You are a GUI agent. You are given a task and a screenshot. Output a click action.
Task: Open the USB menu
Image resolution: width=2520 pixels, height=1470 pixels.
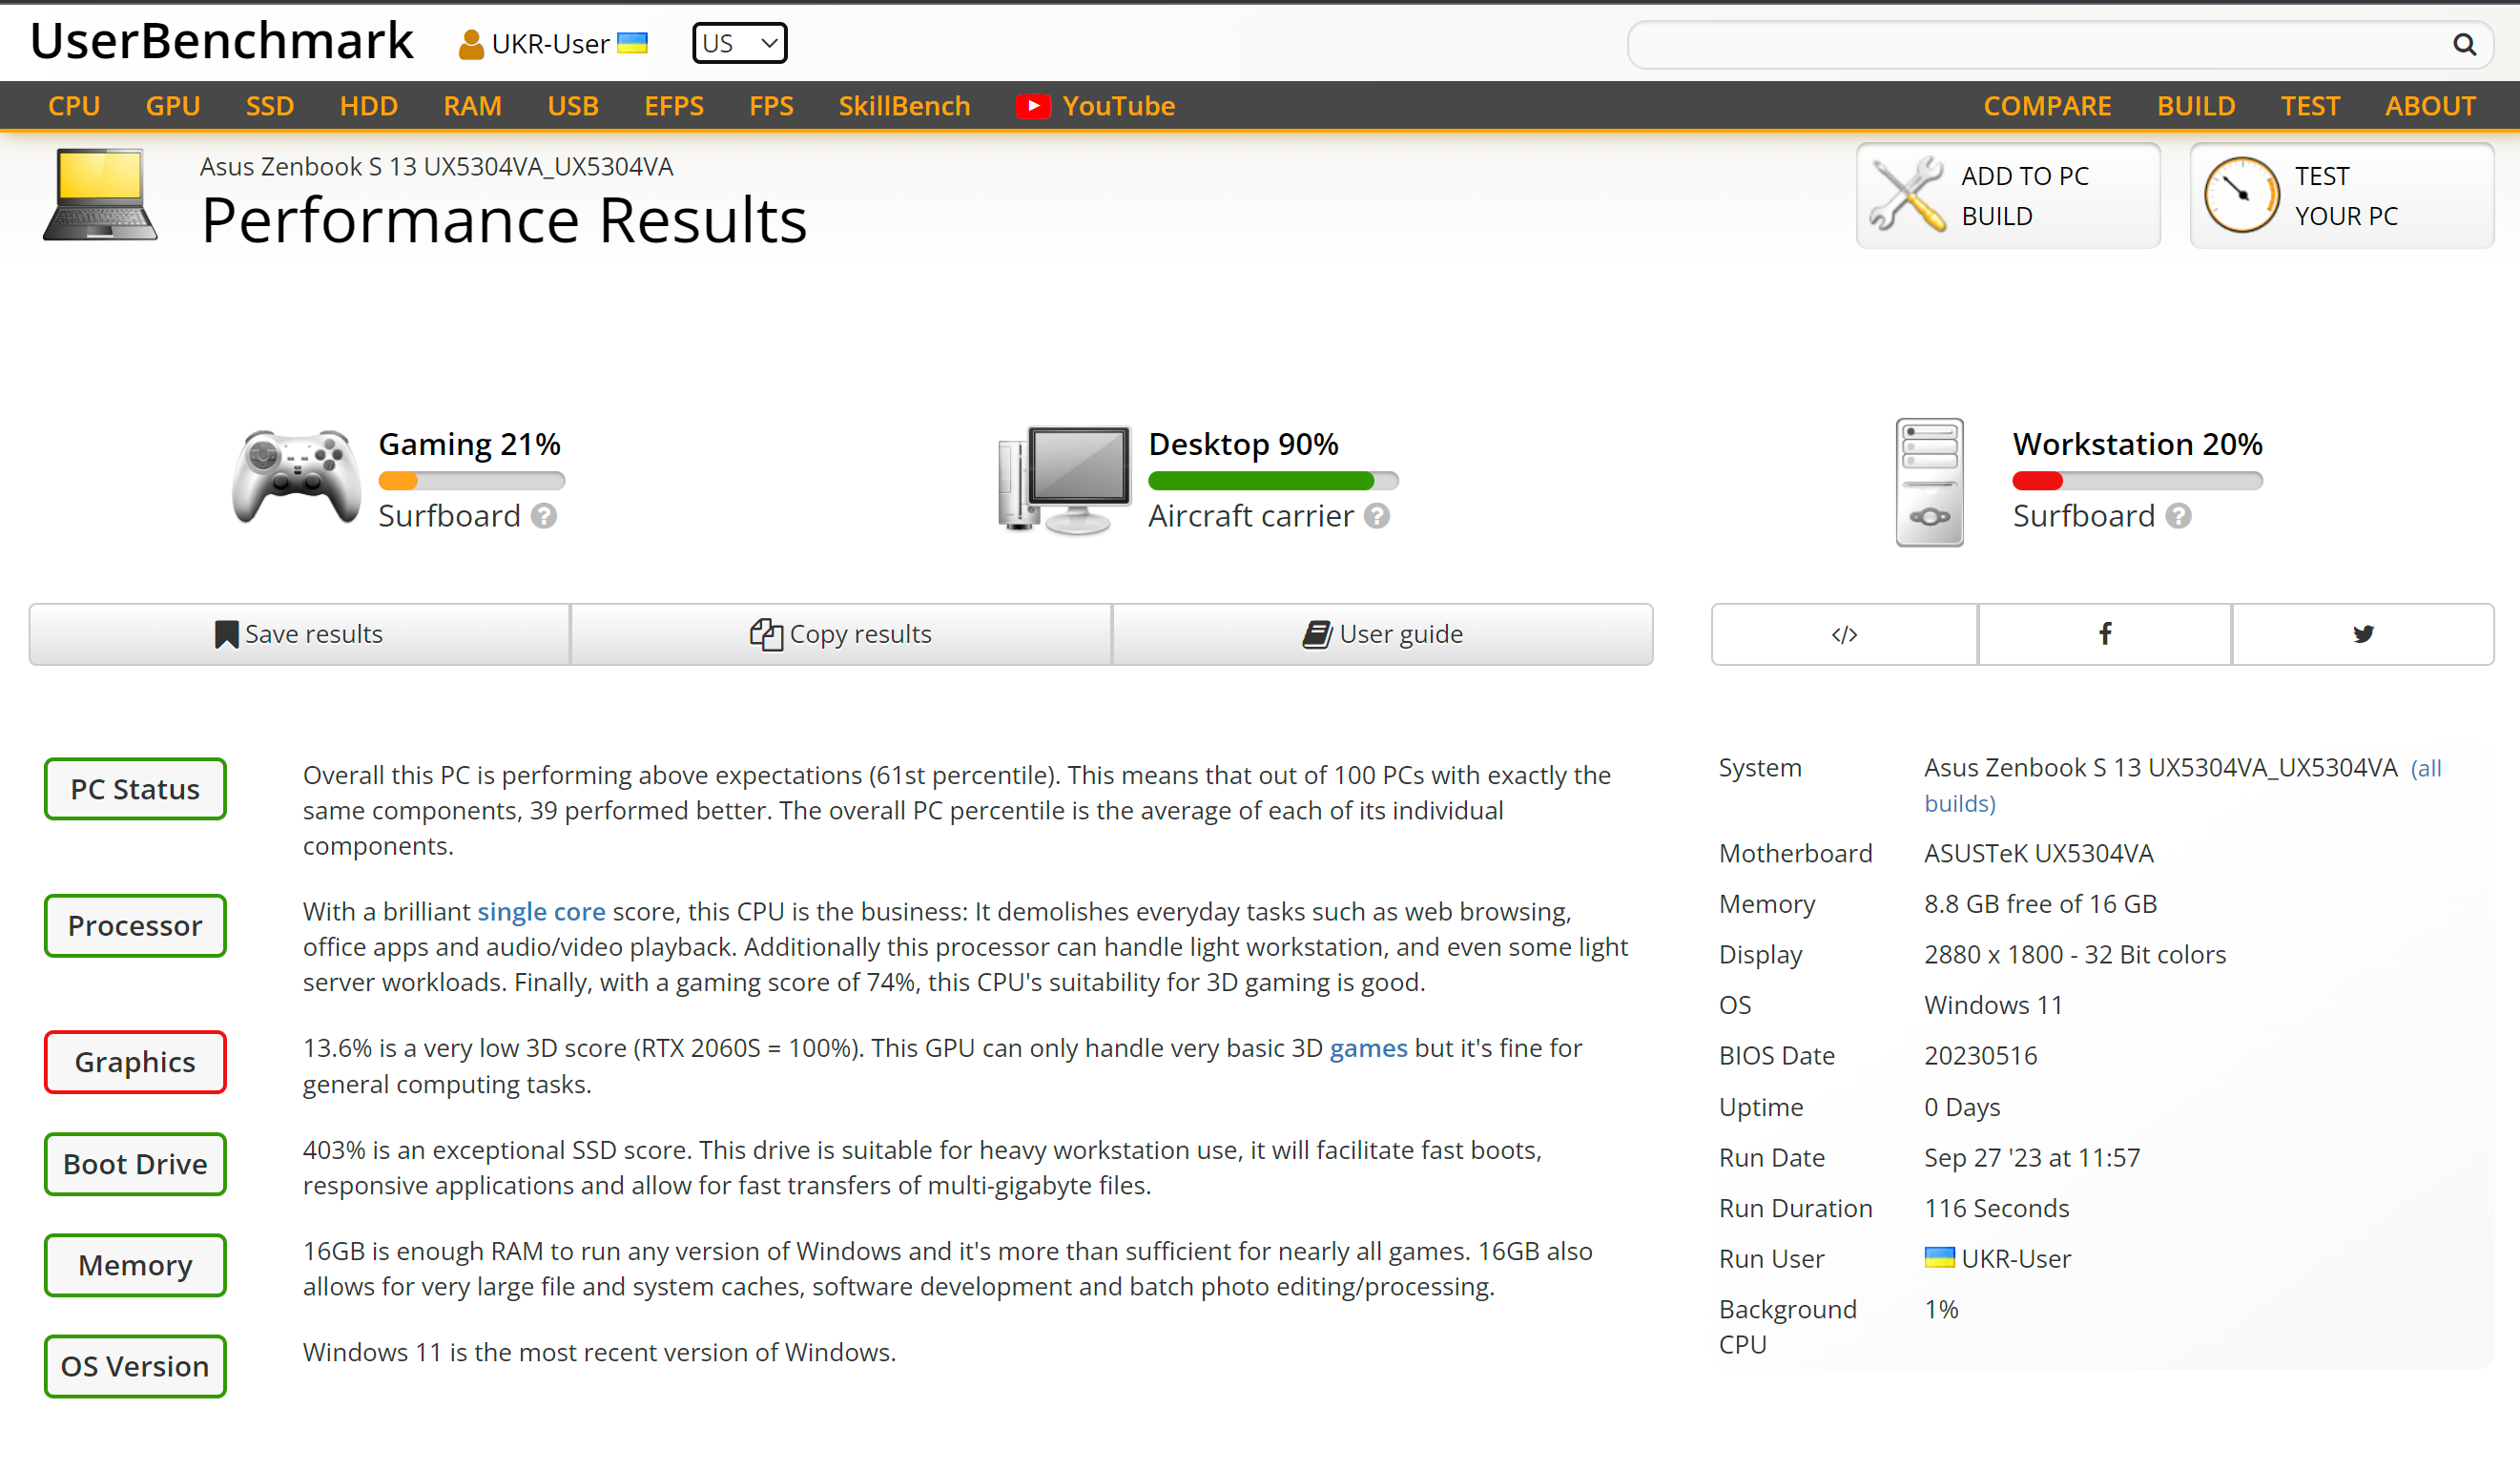pyautogui.click(x=573, y=106)
